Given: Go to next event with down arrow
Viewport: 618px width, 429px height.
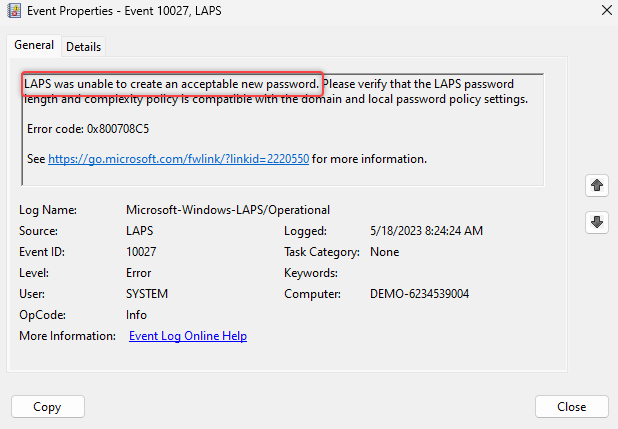Looking at the screenshot, I should click(598, 222).
